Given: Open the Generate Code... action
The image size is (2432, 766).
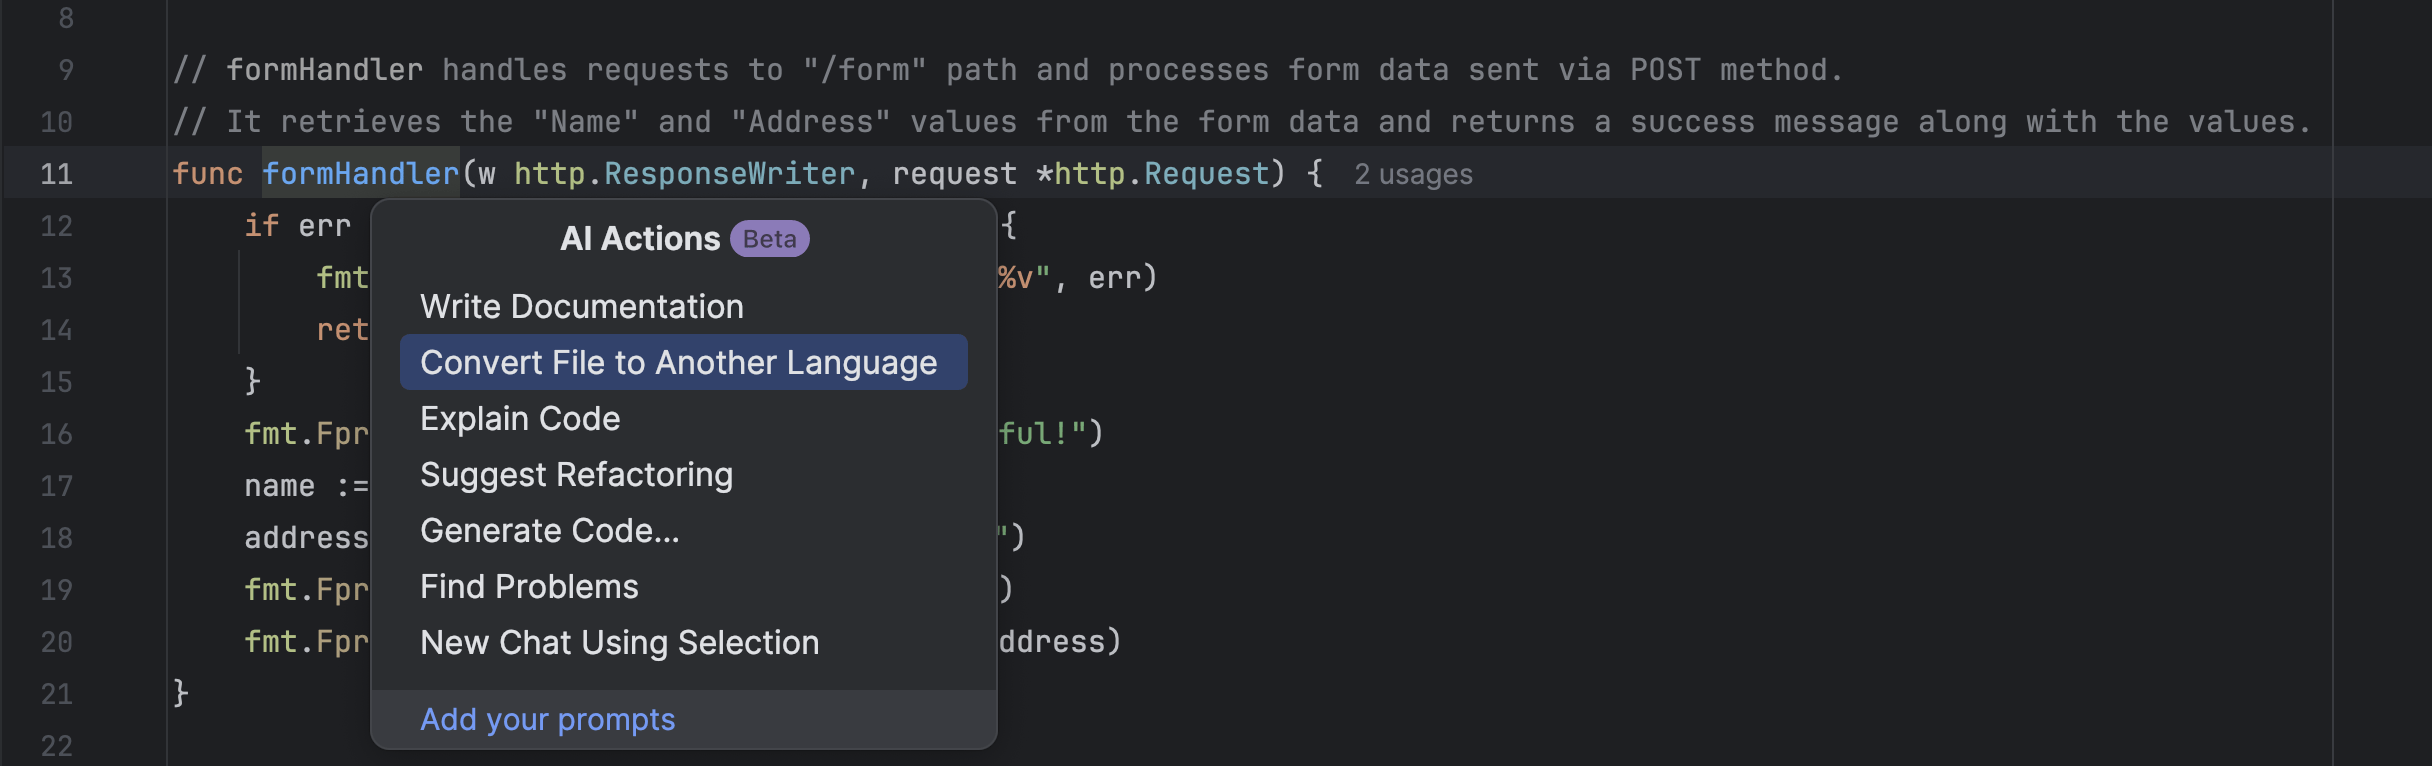Looking at the screenshot, I should pos(549,531).
